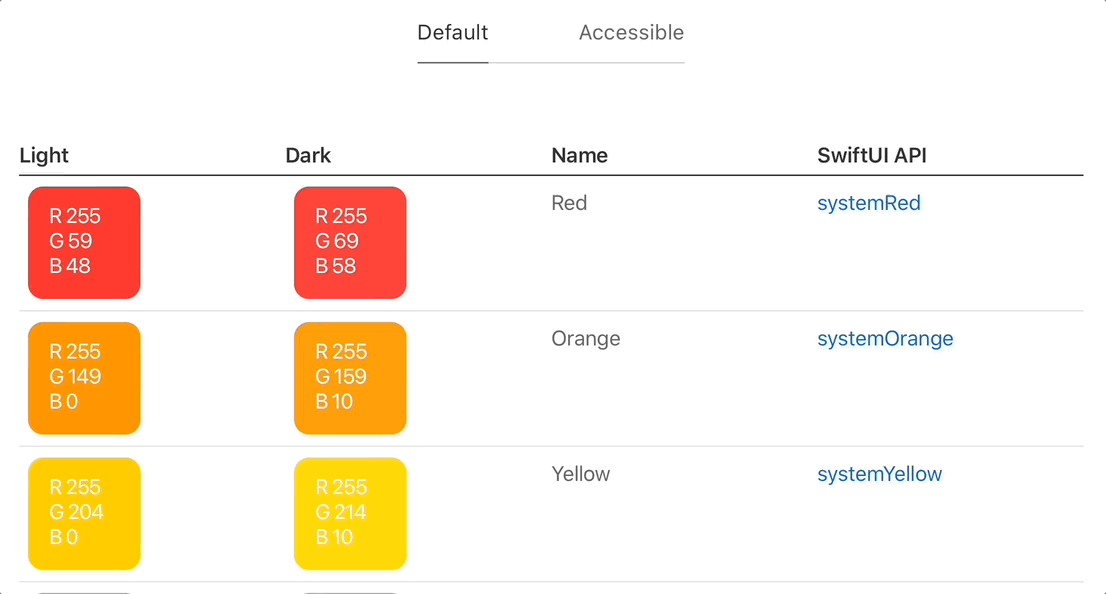This screenshot has width=1106, height=594.
Task: Select the Orange name label
Action: tap(586, 338)
